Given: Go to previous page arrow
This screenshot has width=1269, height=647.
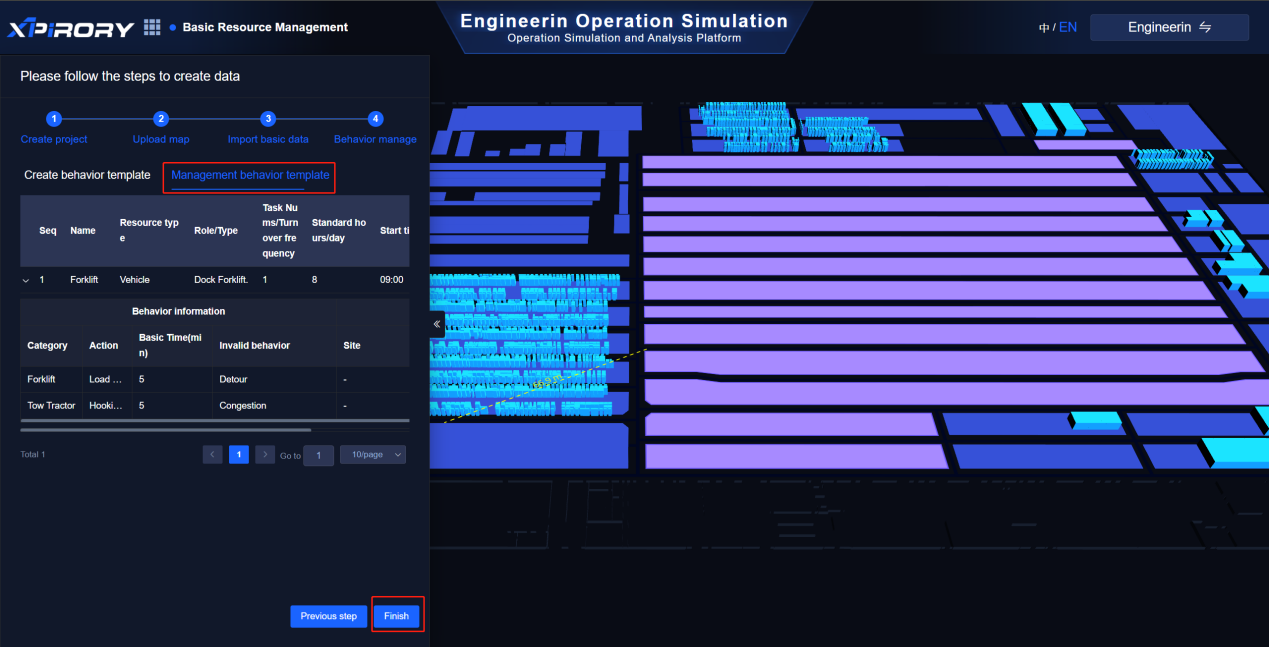Looking at the screenshot, I should pyautogui.click(x=212, y=455).
